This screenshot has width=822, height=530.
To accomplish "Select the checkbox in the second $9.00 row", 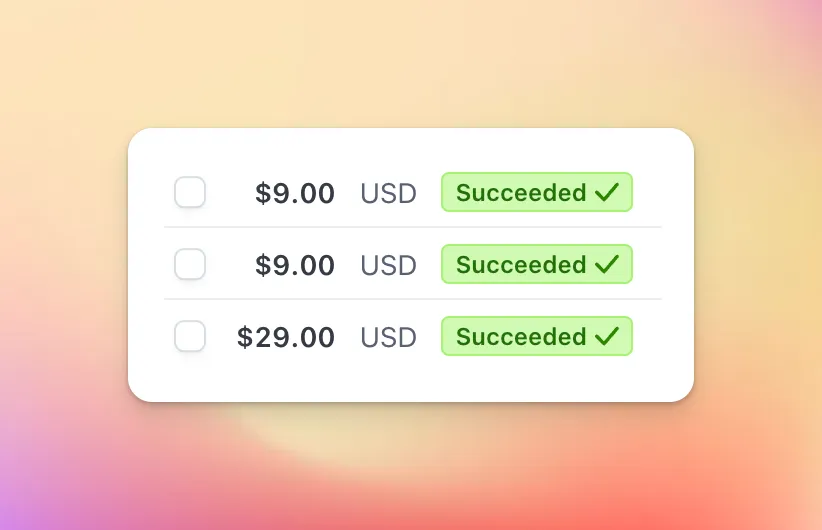I will pyautogui.click(x=190, y=264).
